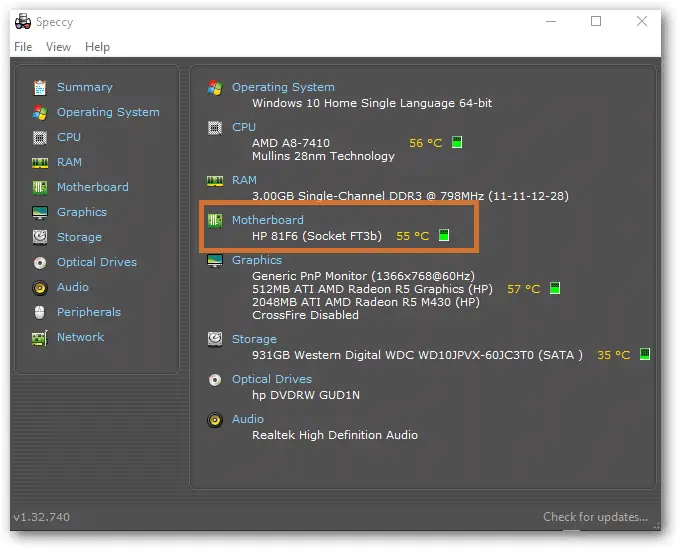The height and width of the screenshot is (549, 679).
Task: Open CPU heading link in summary
Action: click(244, 127)
